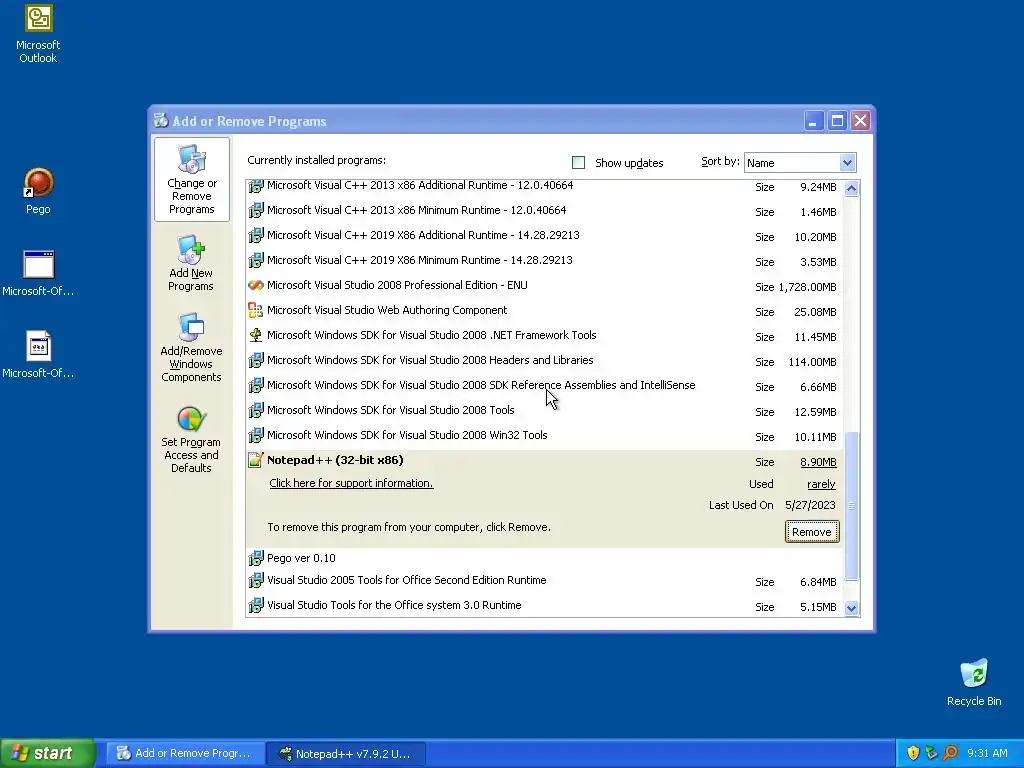This screenshot has height=768, width=1024.
Task: Open the lower Microsoft-Of... document desktop icon
Action: (x=38, y=346)
